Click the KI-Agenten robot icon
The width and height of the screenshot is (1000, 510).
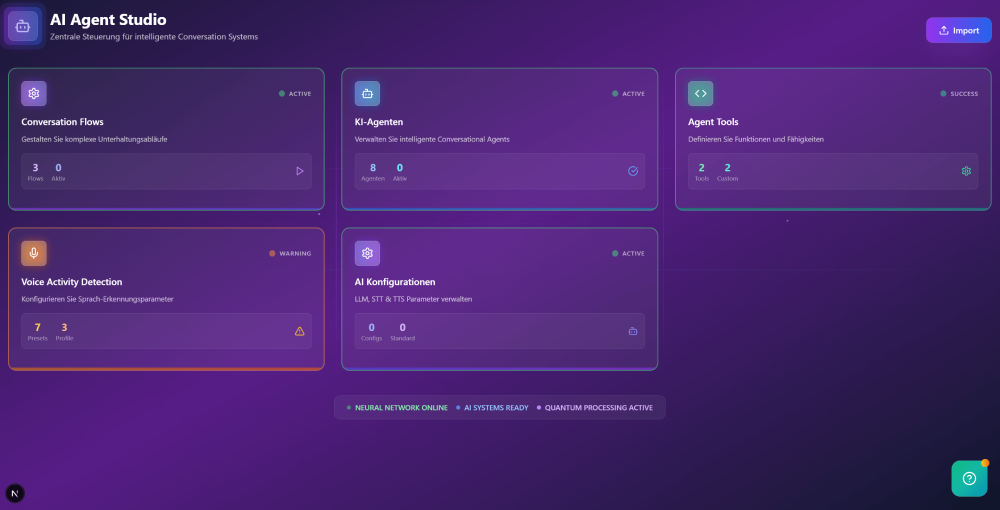coord(367,94)
